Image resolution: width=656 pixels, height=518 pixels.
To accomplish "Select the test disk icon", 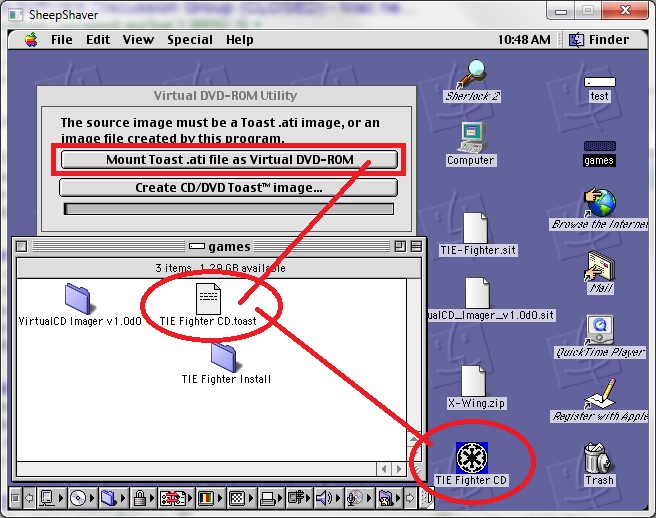I will point(600,89).
